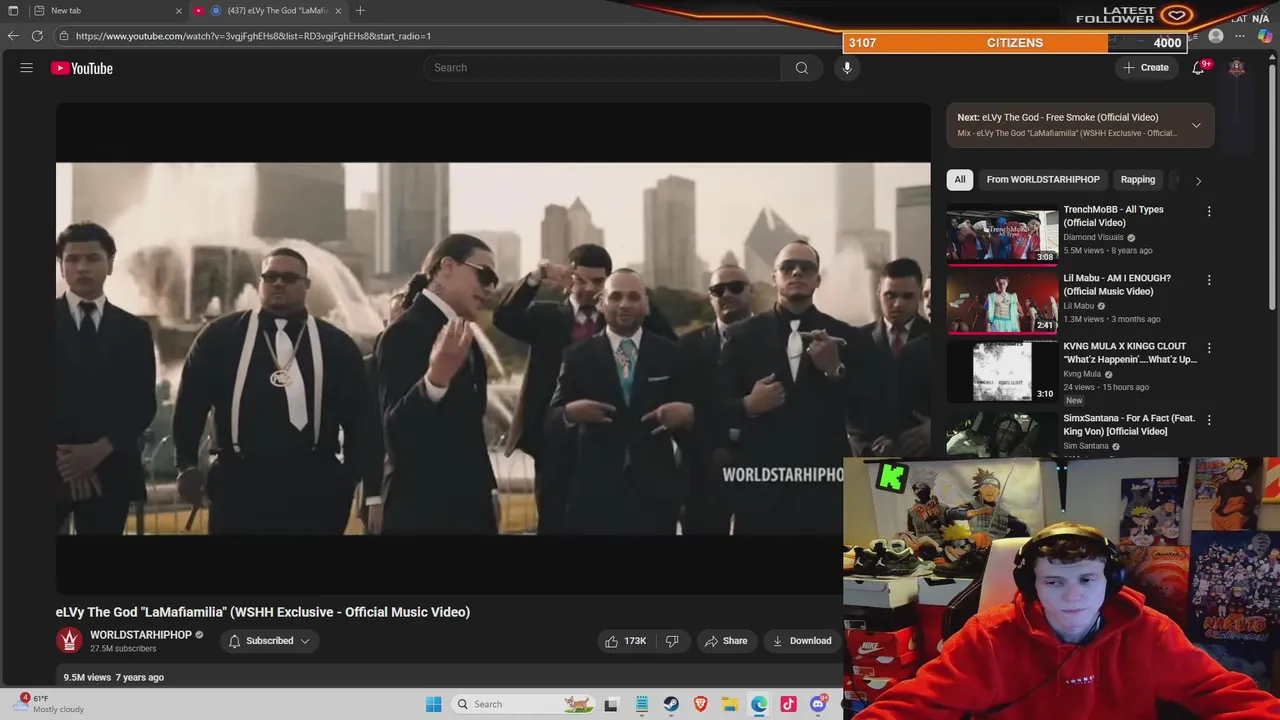This screenshot has width=1280, height=720.
Task: Click the video player to pause
Action: pyautogui.click(x=493, y=348)
